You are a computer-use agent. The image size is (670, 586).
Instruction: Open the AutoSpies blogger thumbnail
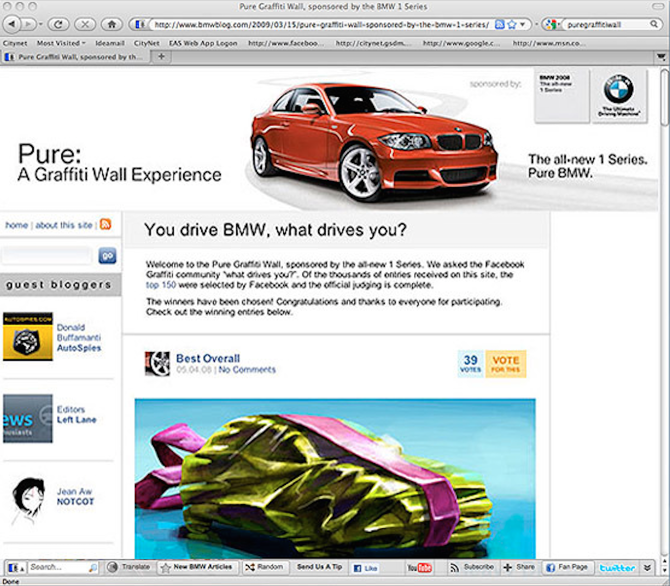28,336
